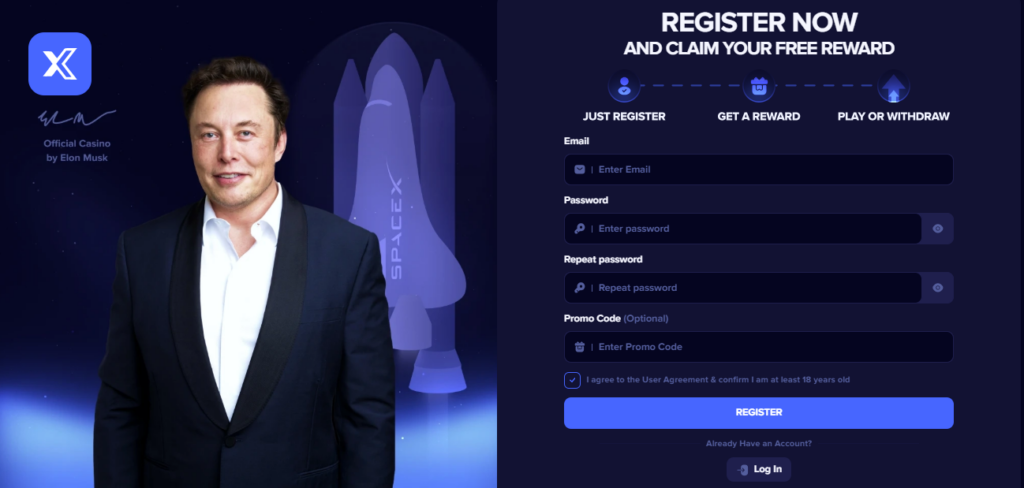Click the signature below the X logo
The width and height of the screenshot is (1024, 488).
tap(76, 118)
